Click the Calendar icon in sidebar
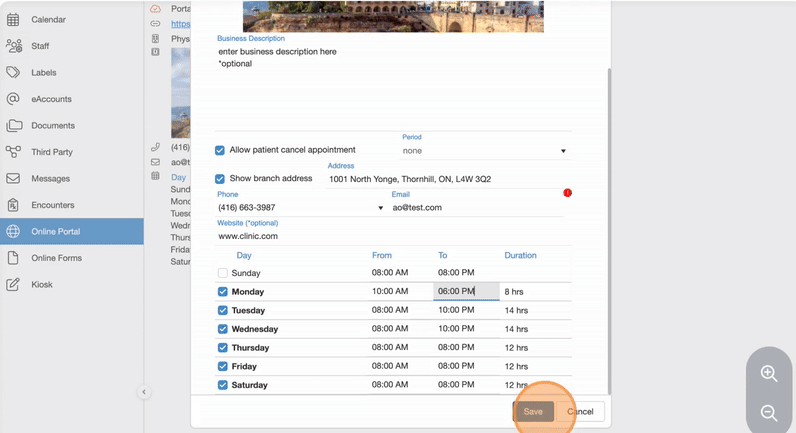 tap(13, 20)
